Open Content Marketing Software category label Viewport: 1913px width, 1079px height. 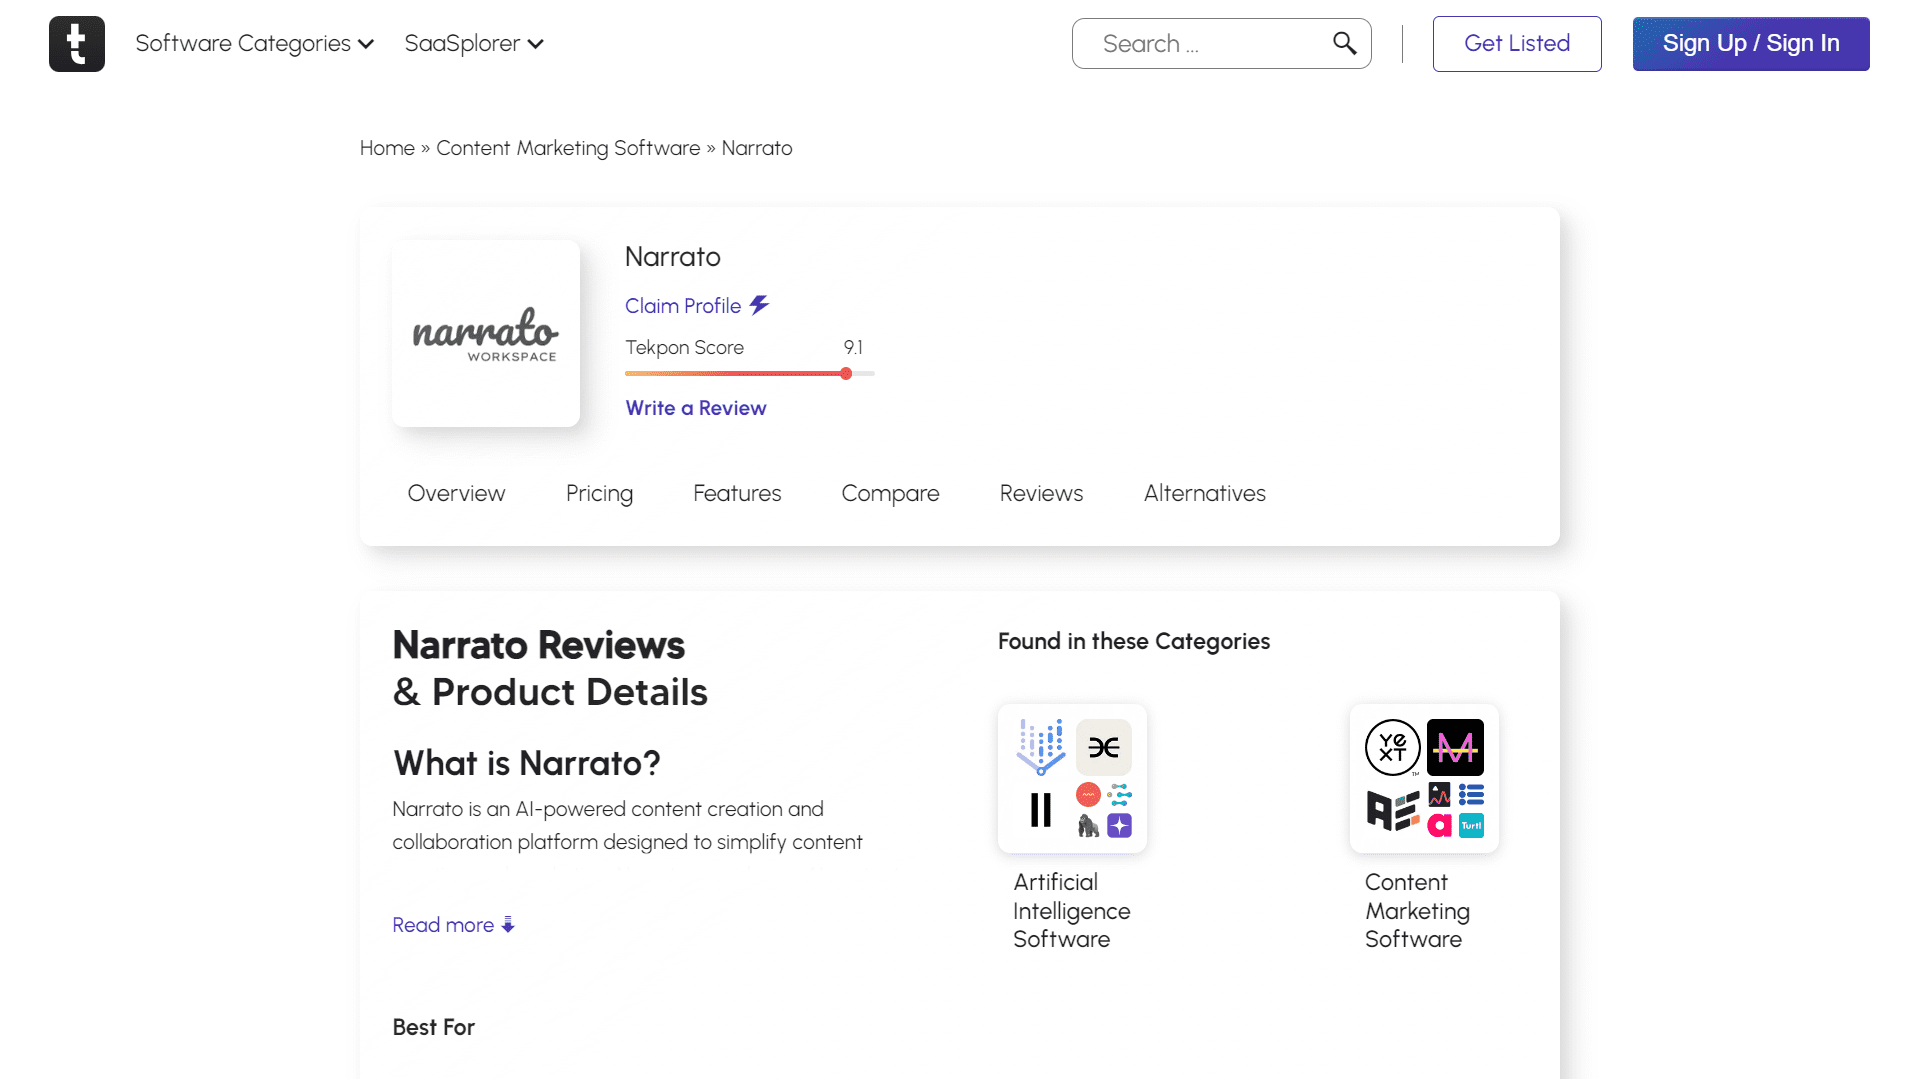click(1417, 911)
